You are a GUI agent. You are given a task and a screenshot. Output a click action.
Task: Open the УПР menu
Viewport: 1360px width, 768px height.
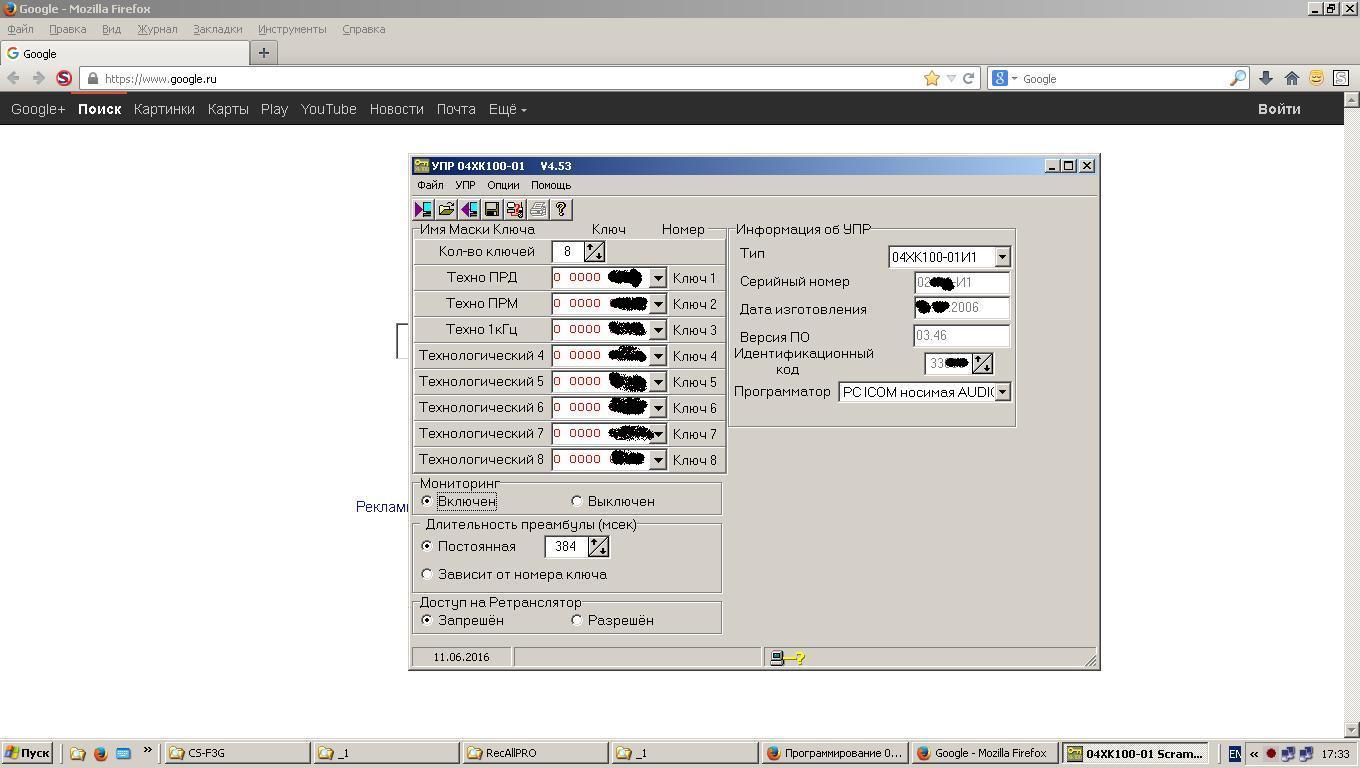[x=465, y=185]
